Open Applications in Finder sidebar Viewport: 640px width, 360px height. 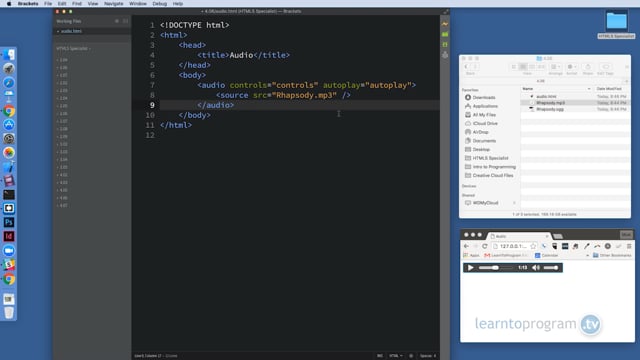(x=485, y=106)
